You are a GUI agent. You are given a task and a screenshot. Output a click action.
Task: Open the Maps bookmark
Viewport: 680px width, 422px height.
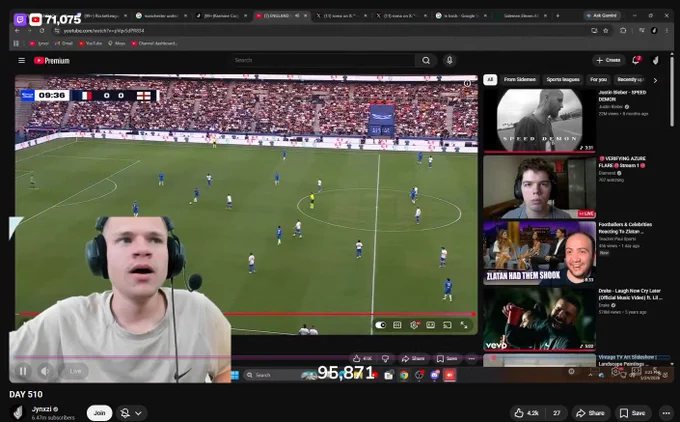[117, 43]
